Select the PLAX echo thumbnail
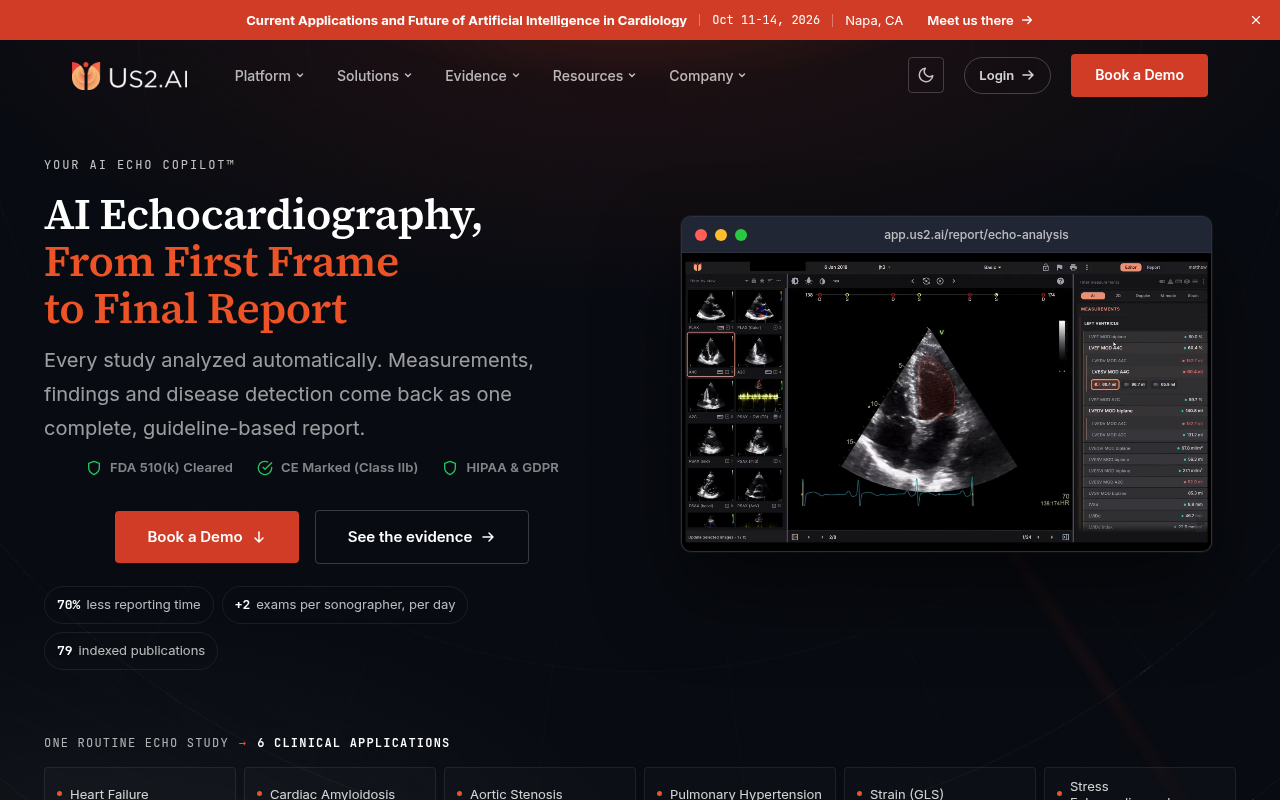1280x800 pixels. (x=711, y=310)
